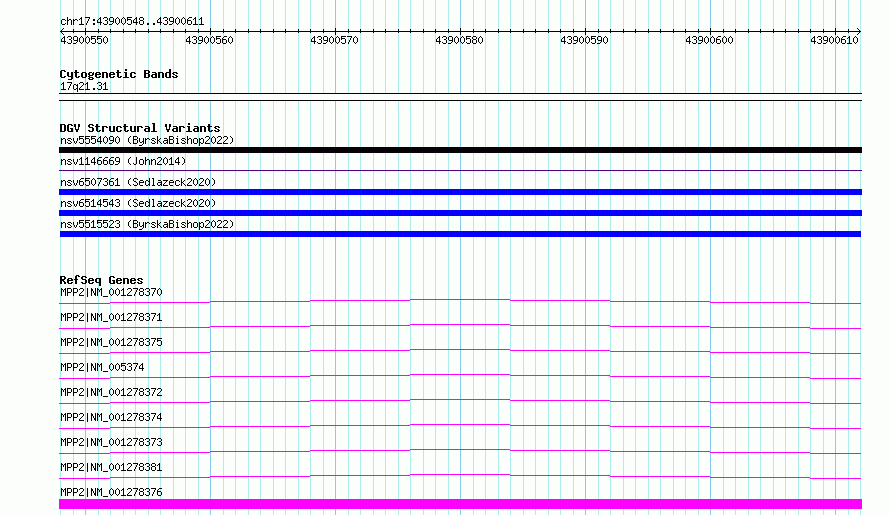Click ruler tick label 43900610

point(834,40)
